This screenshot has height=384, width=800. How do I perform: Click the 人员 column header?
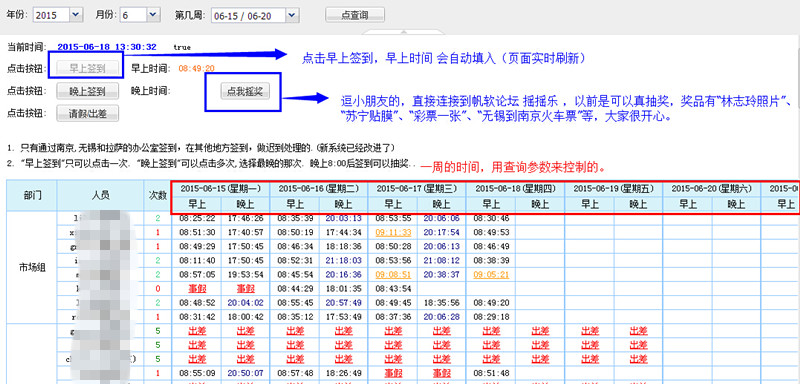point(101,195)
